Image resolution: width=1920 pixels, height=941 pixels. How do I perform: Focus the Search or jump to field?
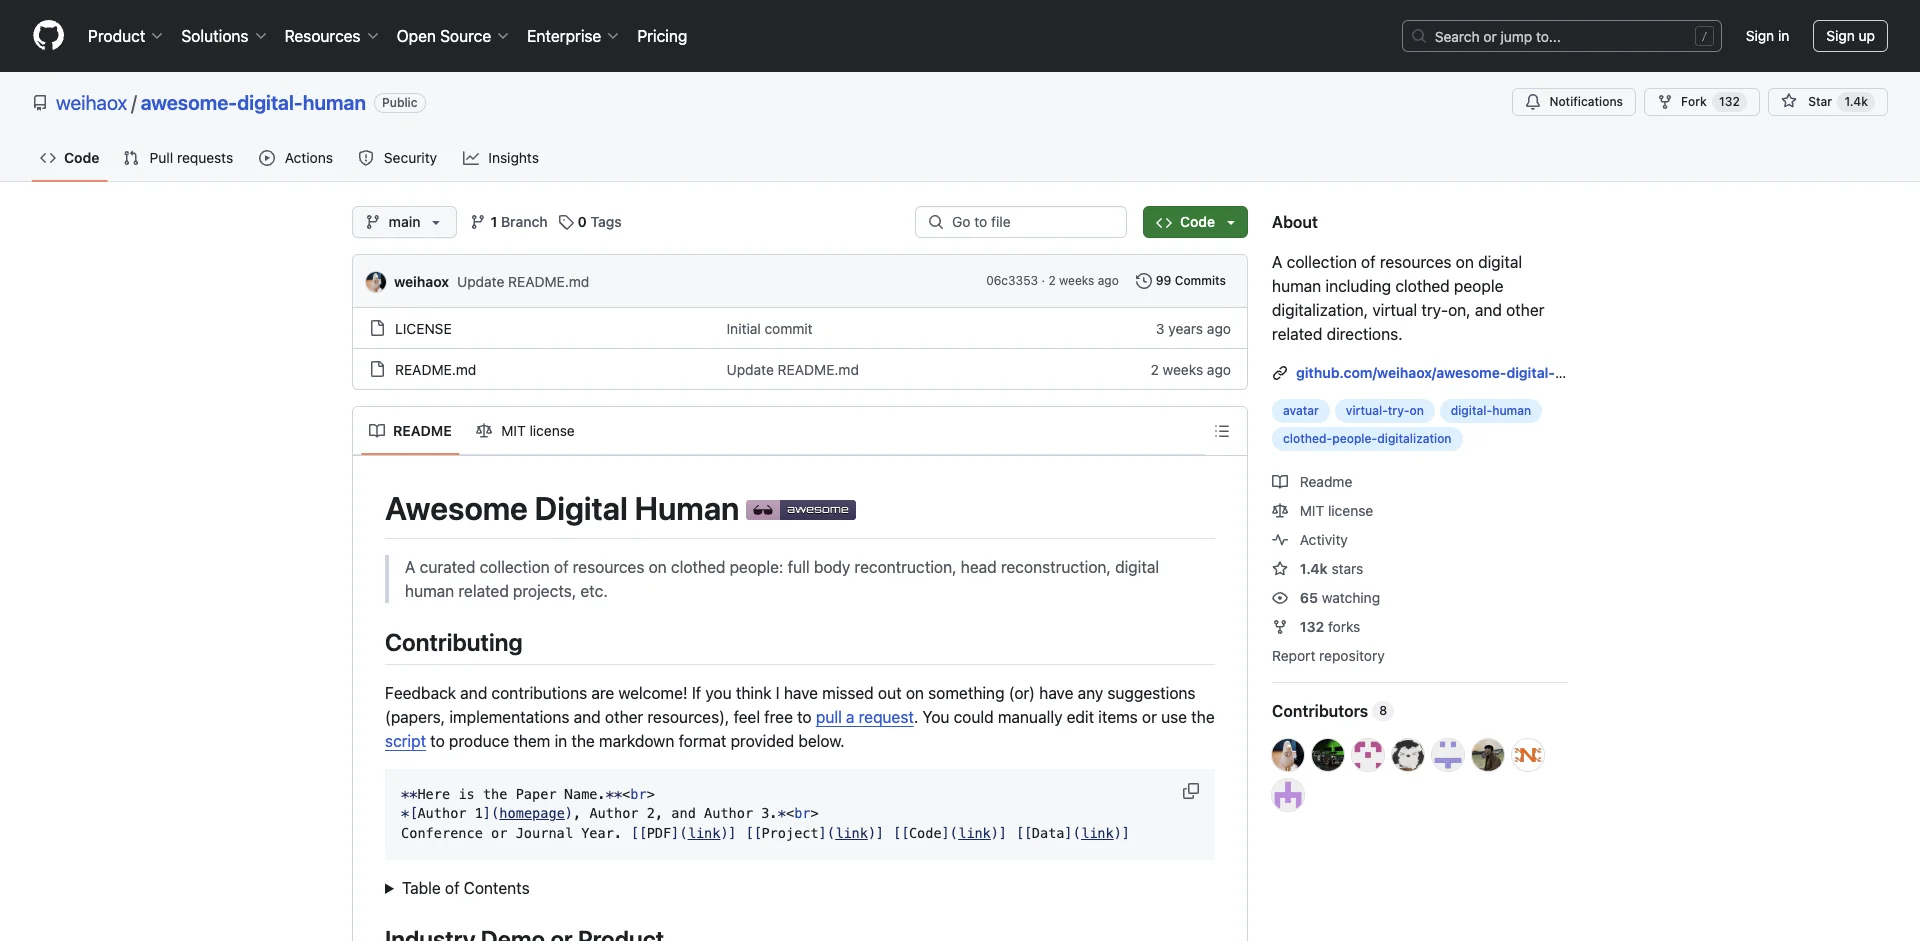[1562, 36]
